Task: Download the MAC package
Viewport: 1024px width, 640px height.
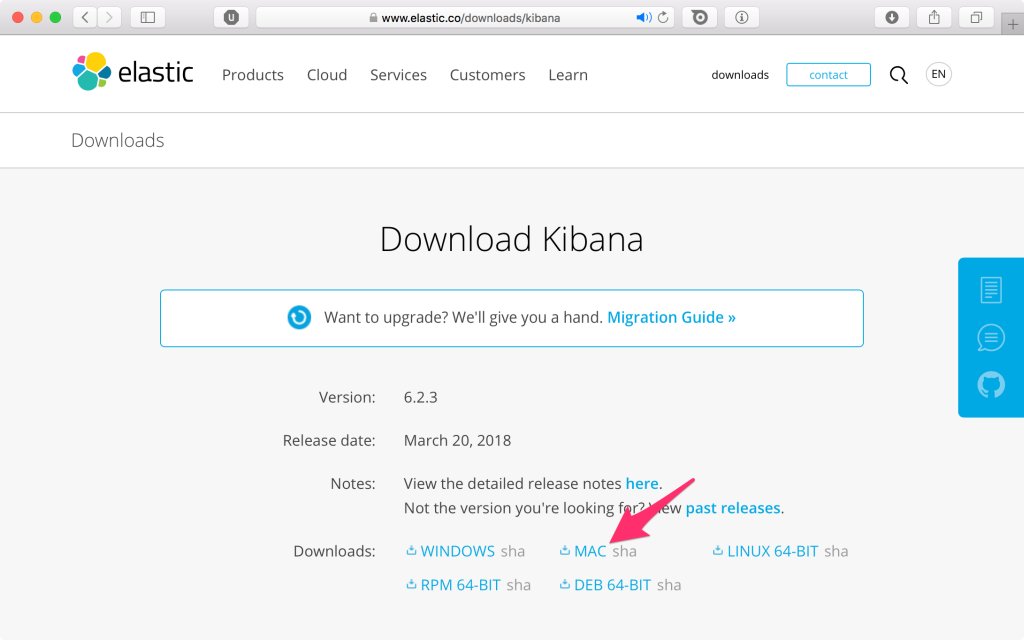Action: [590, 551]
